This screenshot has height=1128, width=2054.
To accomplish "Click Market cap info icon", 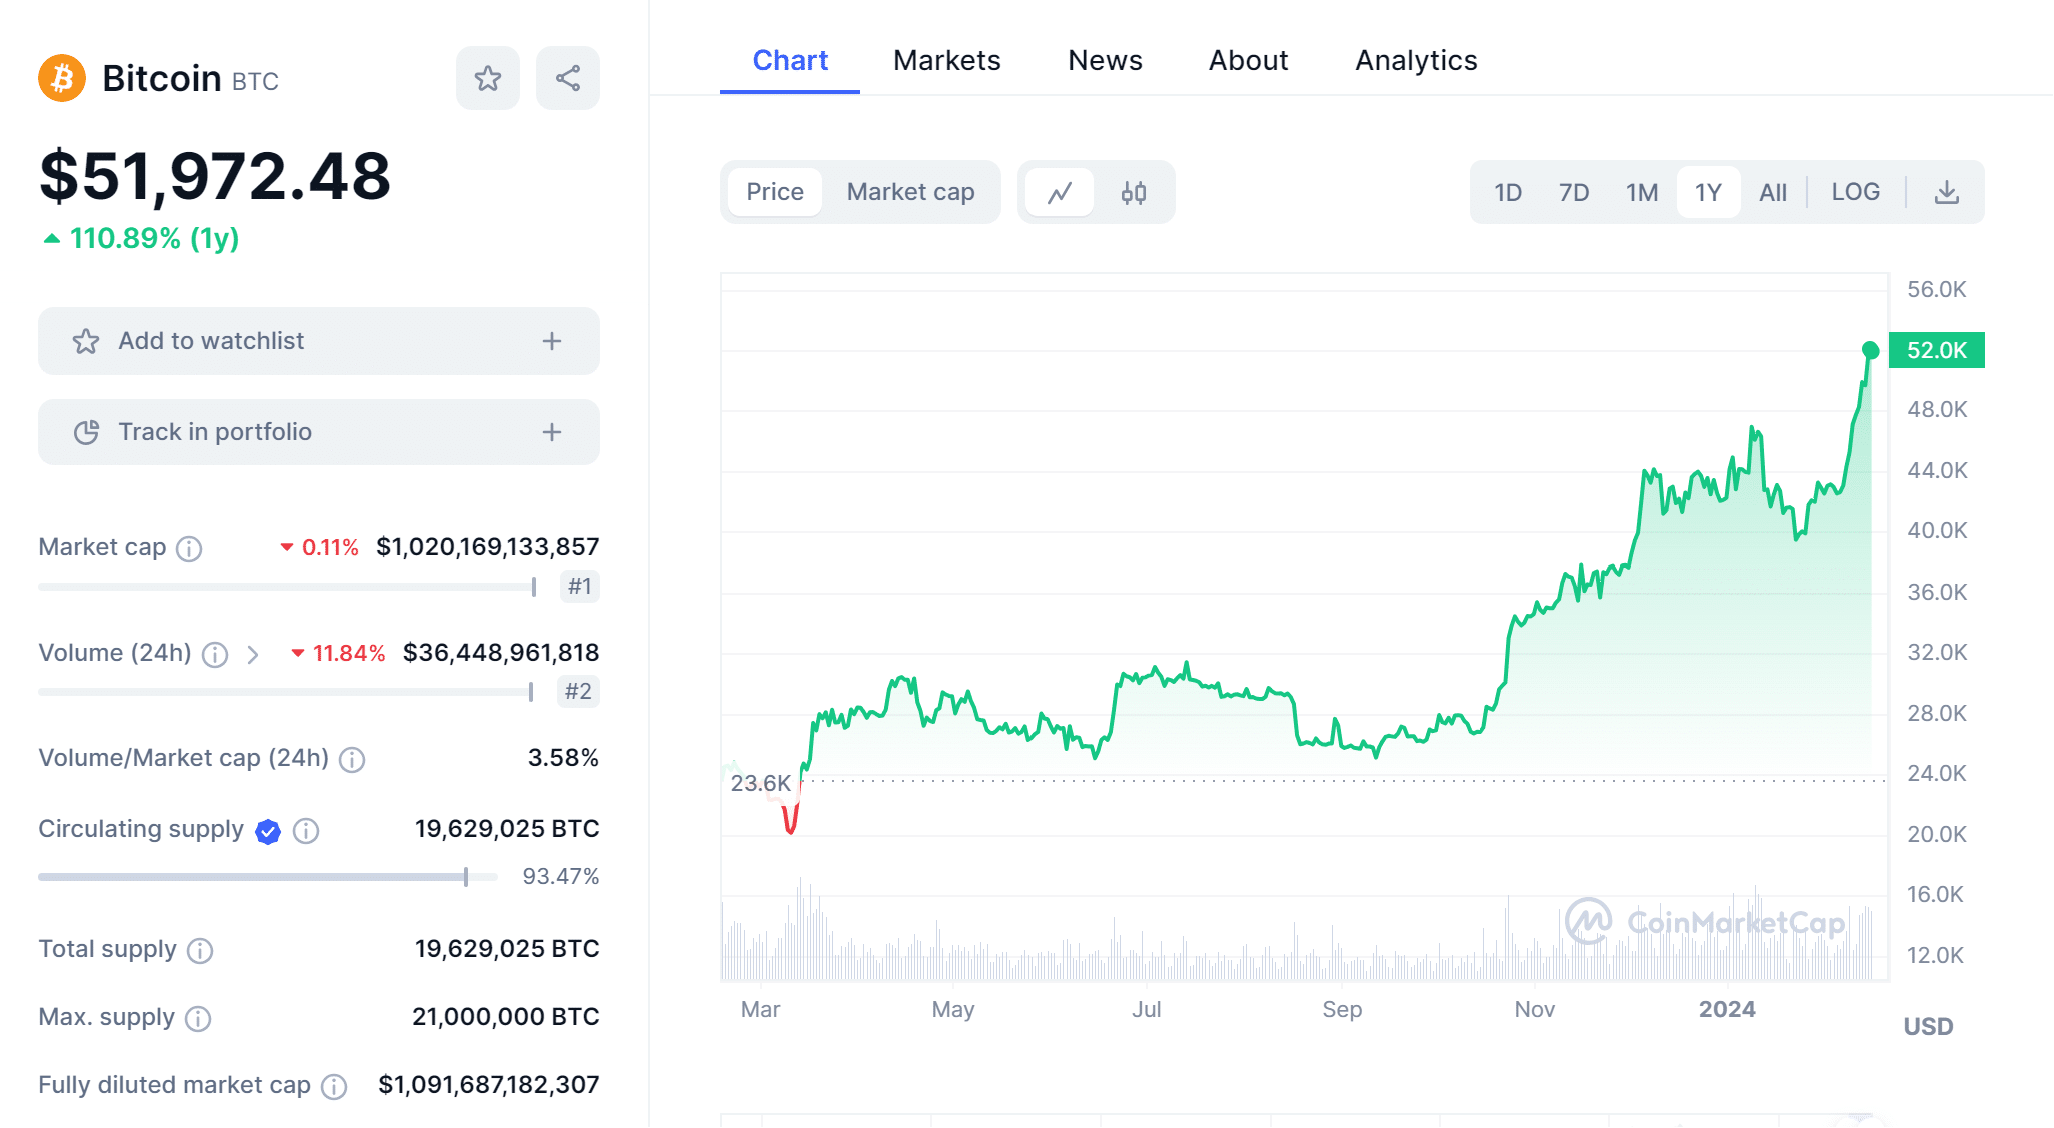I will (189, 548).
